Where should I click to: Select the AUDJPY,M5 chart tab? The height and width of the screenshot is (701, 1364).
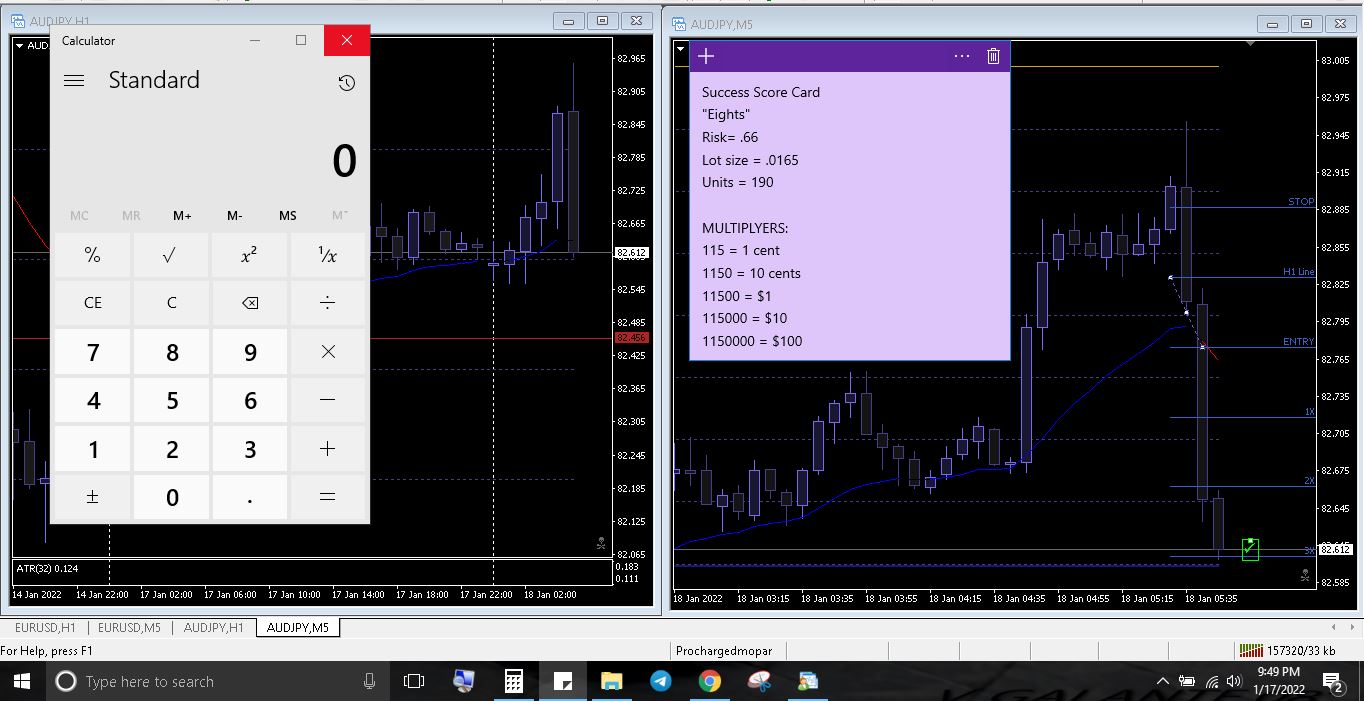298,628
